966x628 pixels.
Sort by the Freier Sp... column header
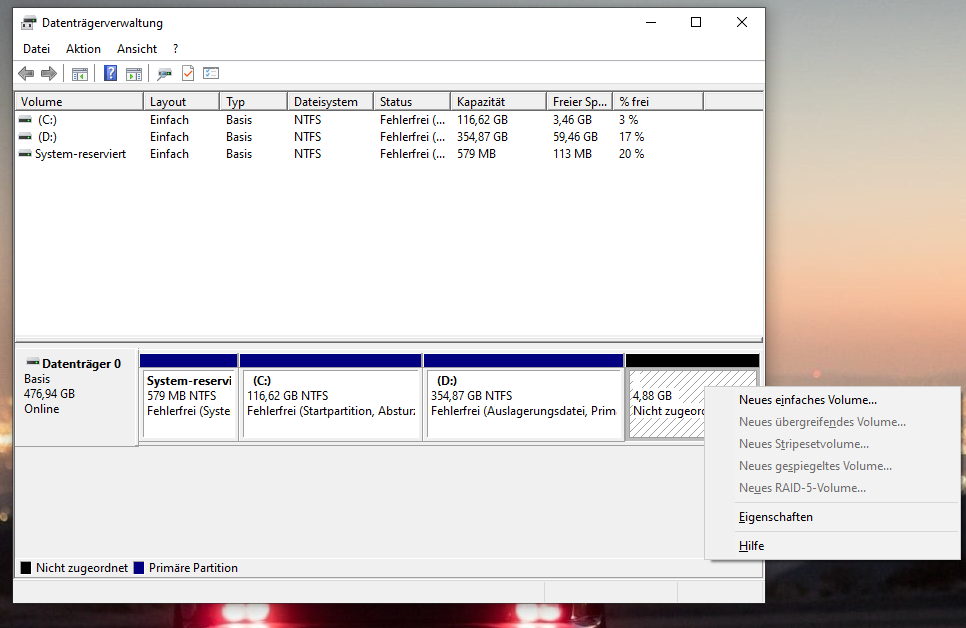pos(580,102)
